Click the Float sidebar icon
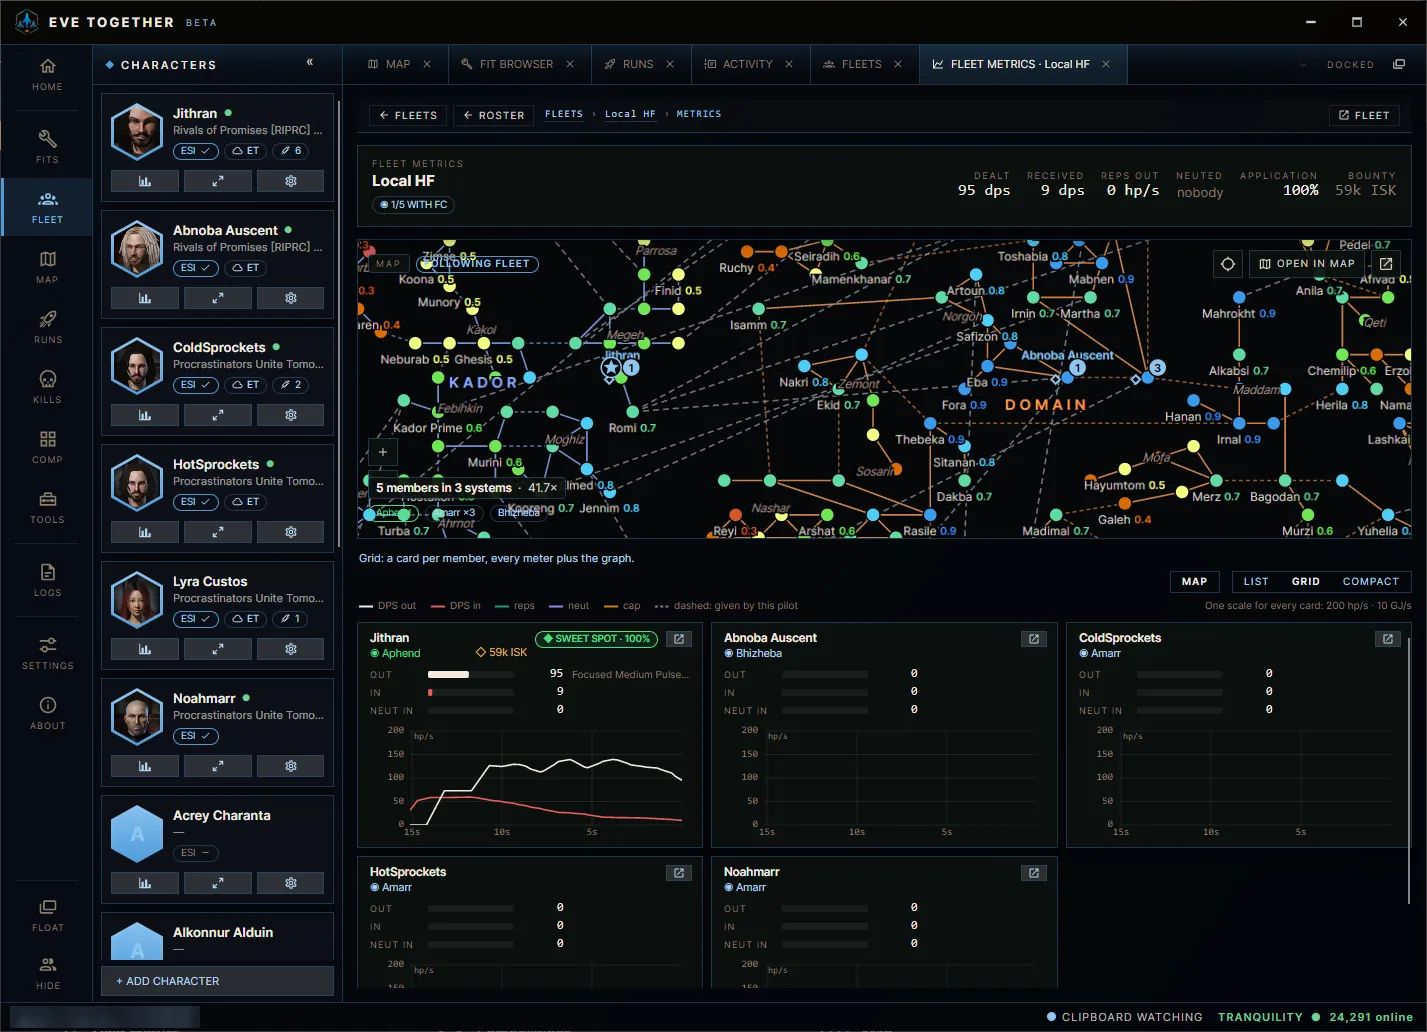Image resolution: width=1427 pixels, height=1032 pixels. [x=47, y=915]
